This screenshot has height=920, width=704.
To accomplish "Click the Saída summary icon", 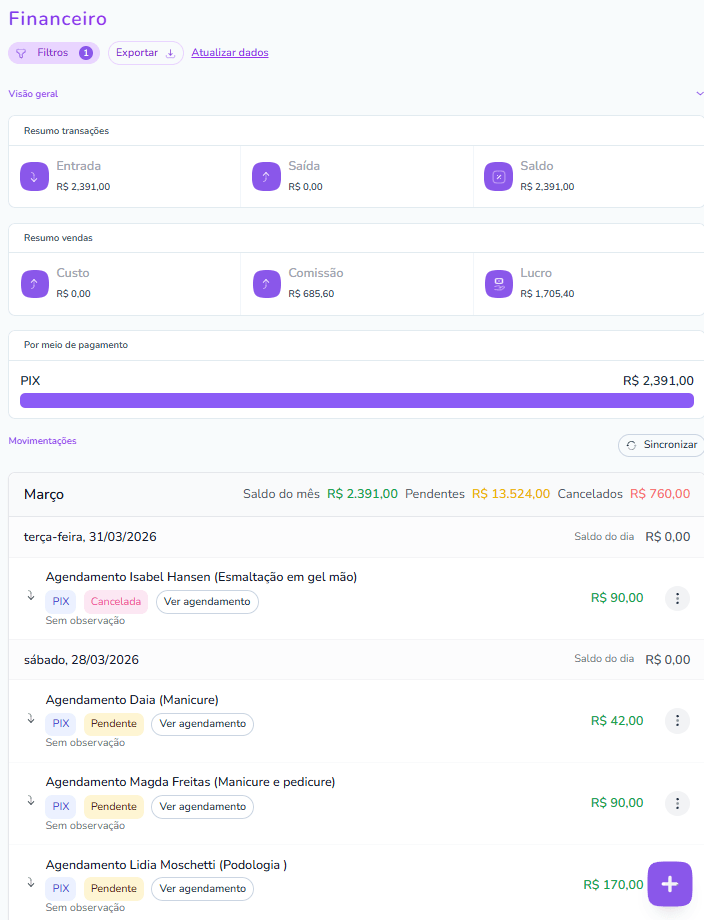I will (266, 177).
